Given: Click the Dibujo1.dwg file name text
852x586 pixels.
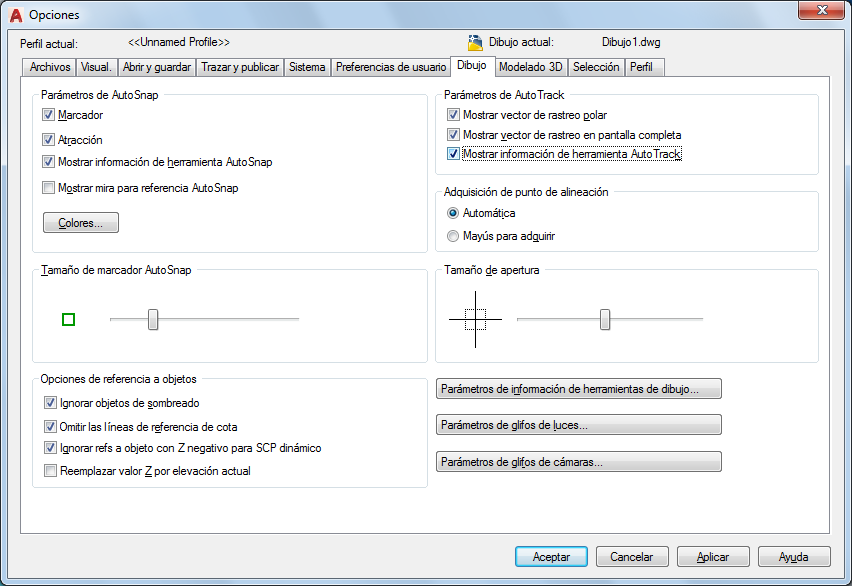Looking at the screenshot, I should click(x=631, y=42).
